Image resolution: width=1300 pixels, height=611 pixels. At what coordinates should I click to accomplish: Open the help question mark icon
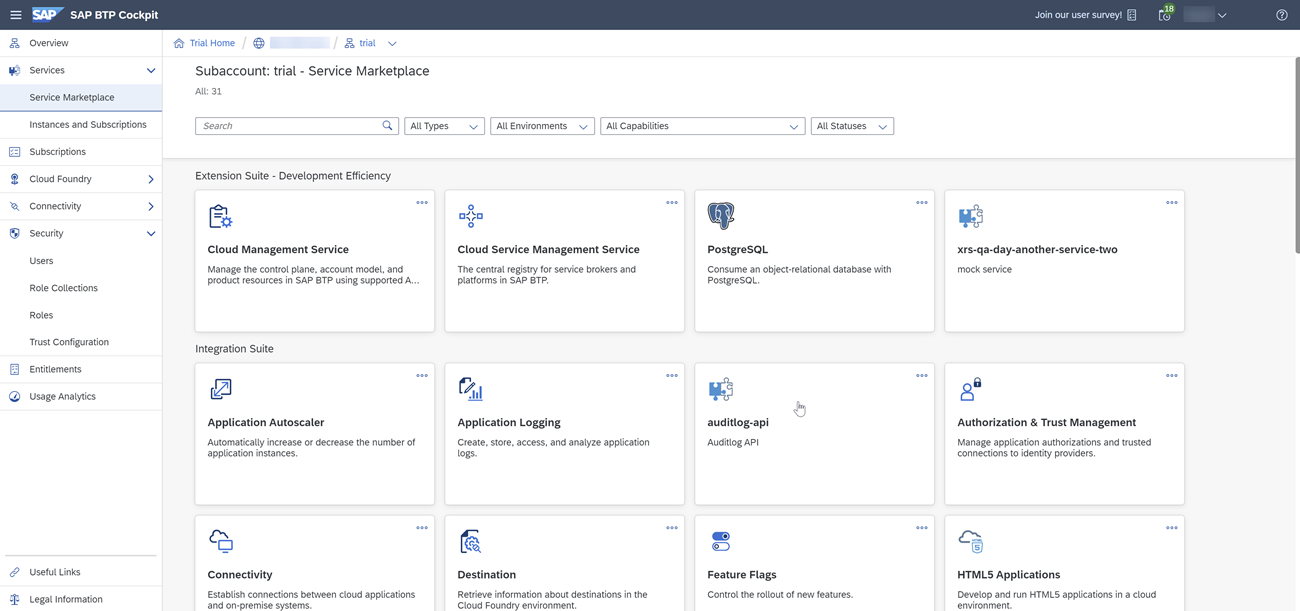point(1282,15)
